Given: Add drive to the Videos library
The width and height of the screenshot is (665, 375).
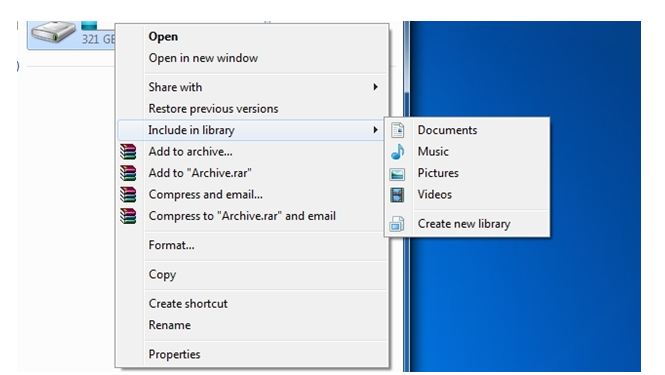Looking at the screenshot, I should tap(435, 195).
